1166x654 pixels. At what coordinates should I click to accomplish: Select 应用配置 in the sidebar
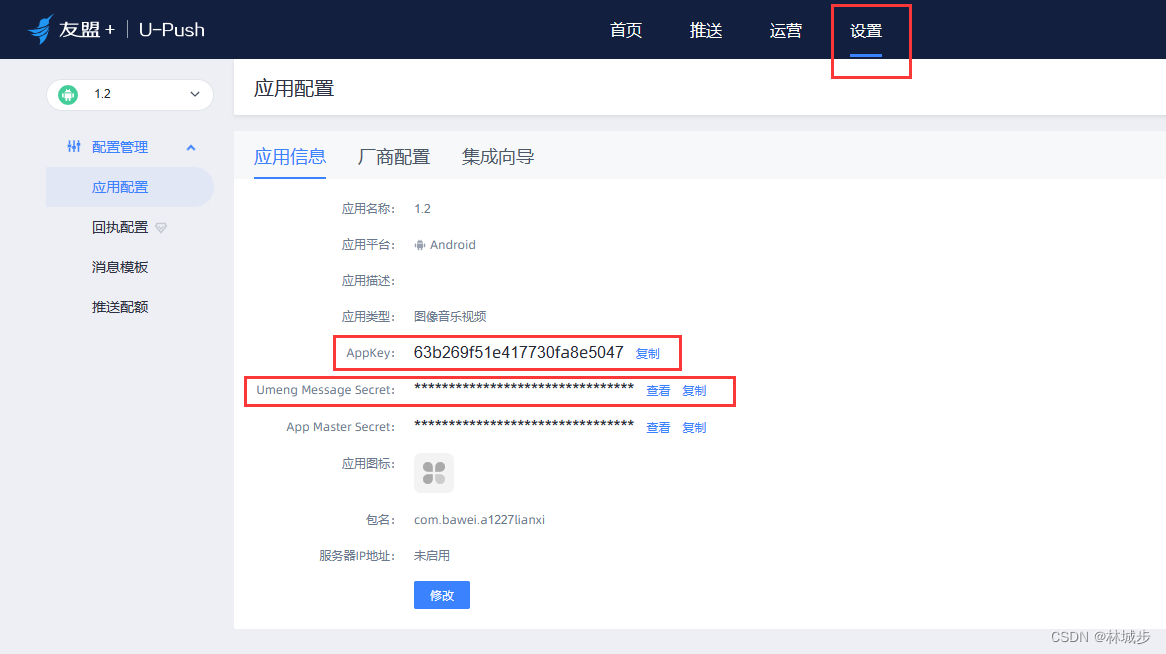point(130,187)
